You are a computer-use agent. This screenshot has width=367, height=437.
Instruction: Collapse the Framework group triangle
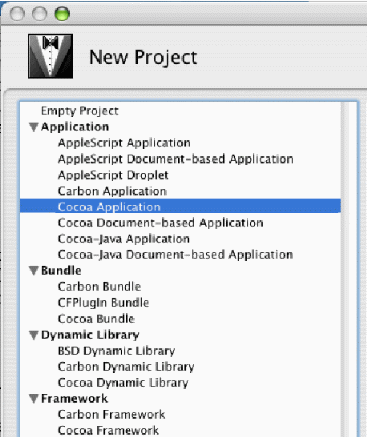click(34, 399)
